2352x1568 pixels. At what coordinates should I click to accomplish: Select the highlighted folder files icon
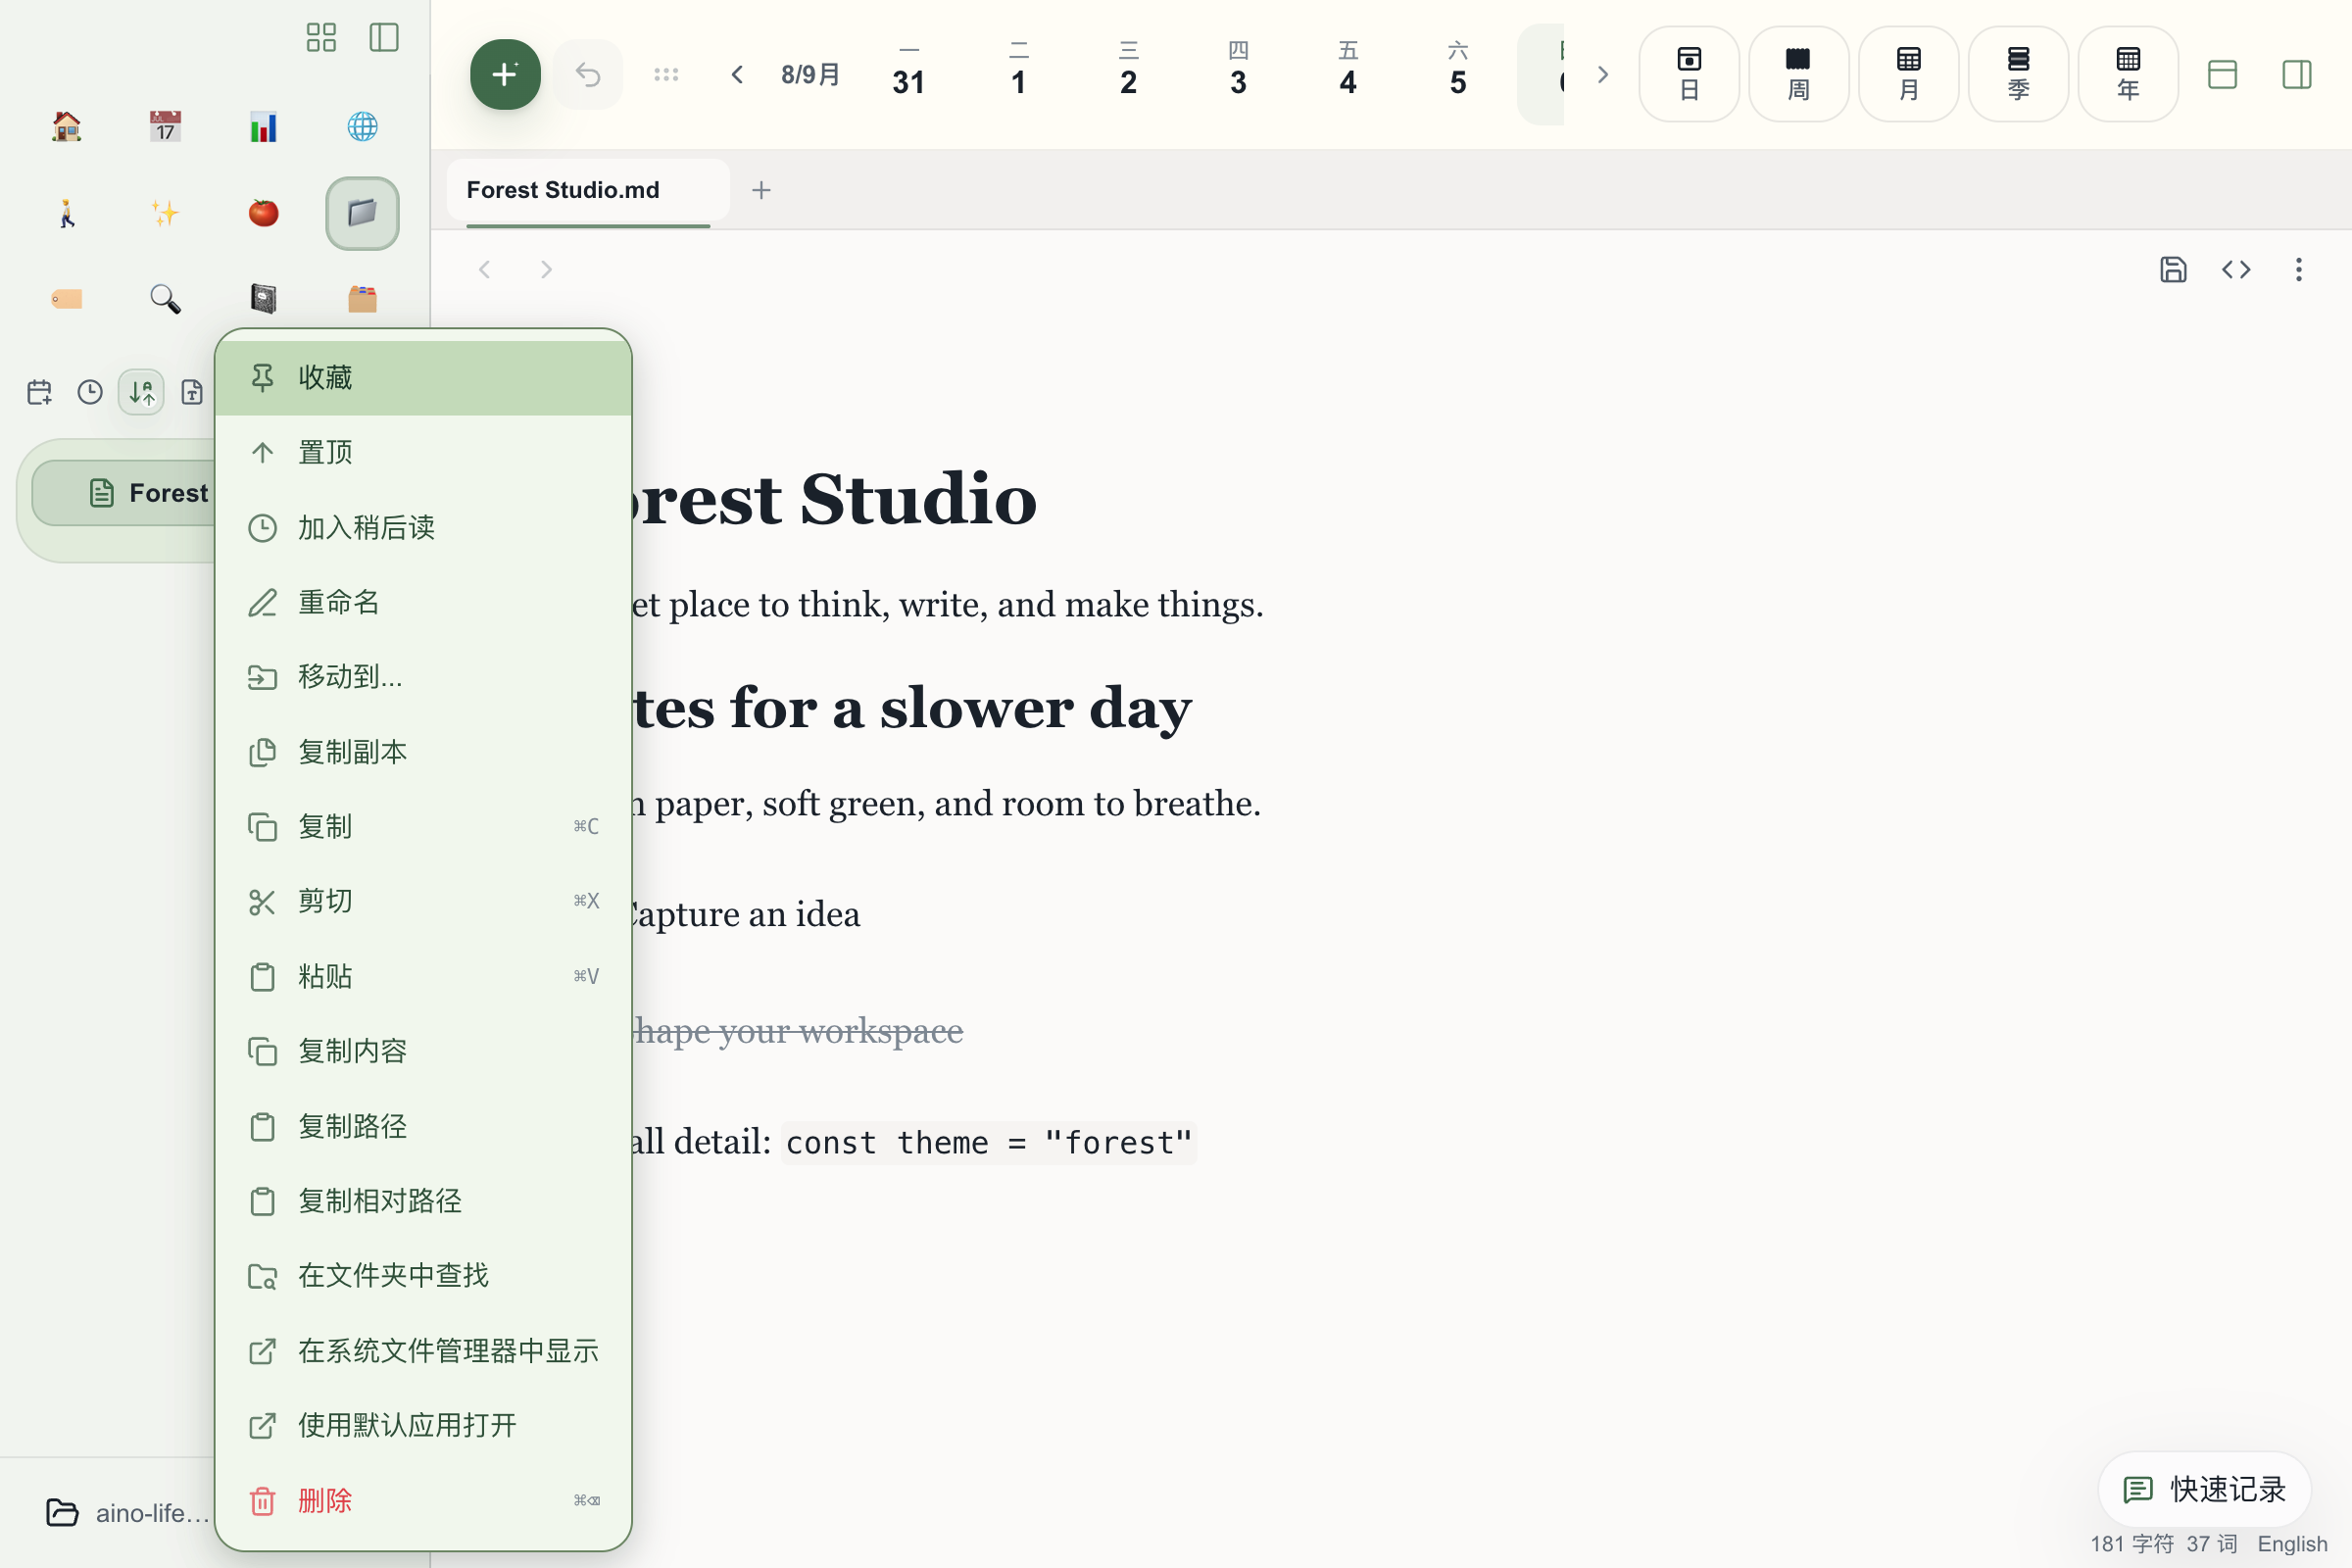pyautogui.click(x=362, y=213)
